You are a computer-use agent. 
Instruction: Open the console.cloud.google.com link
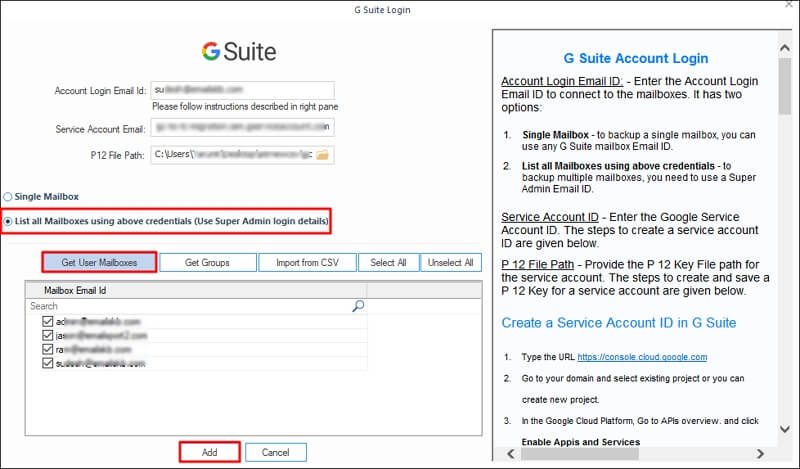(x=642, y=357)
